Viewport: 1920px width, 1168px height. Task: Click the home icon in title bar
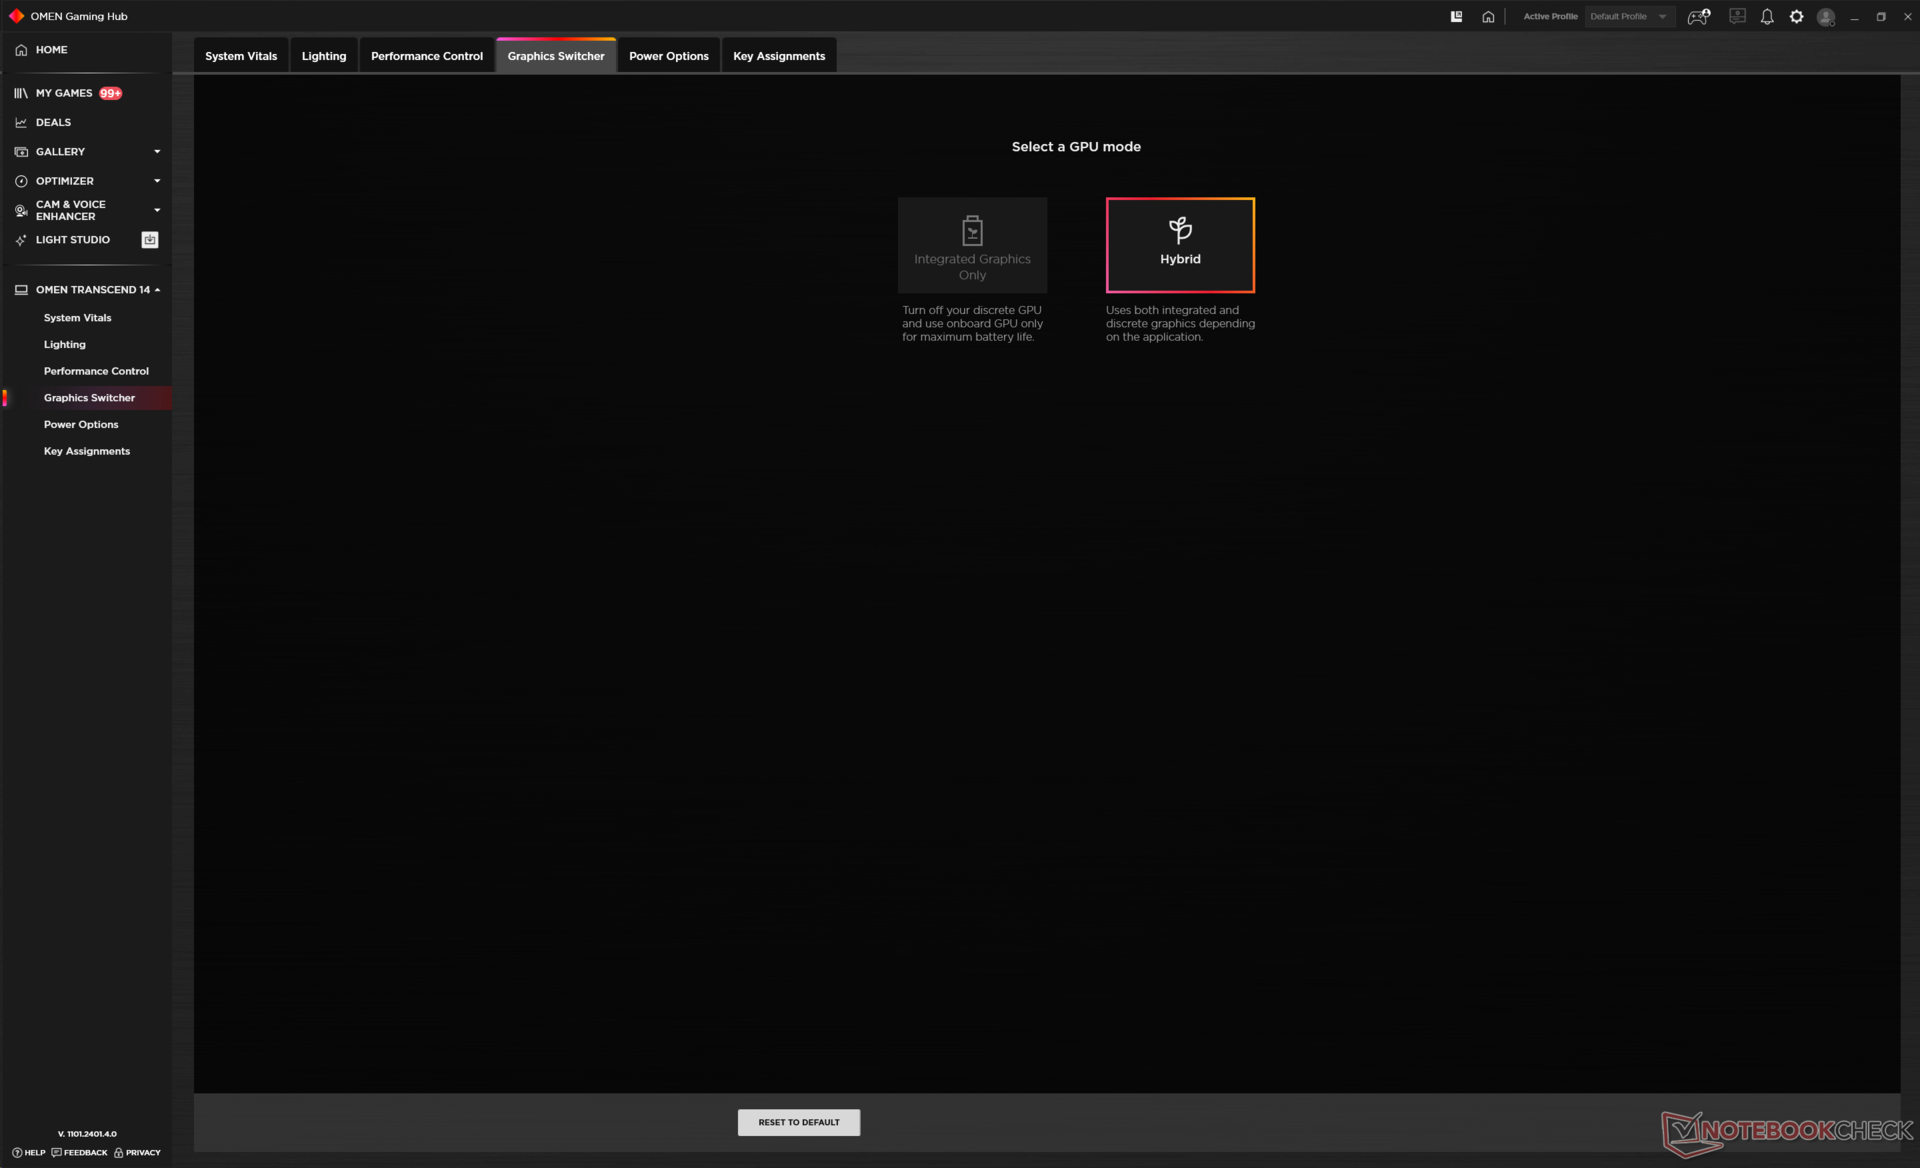[1488, 17]
